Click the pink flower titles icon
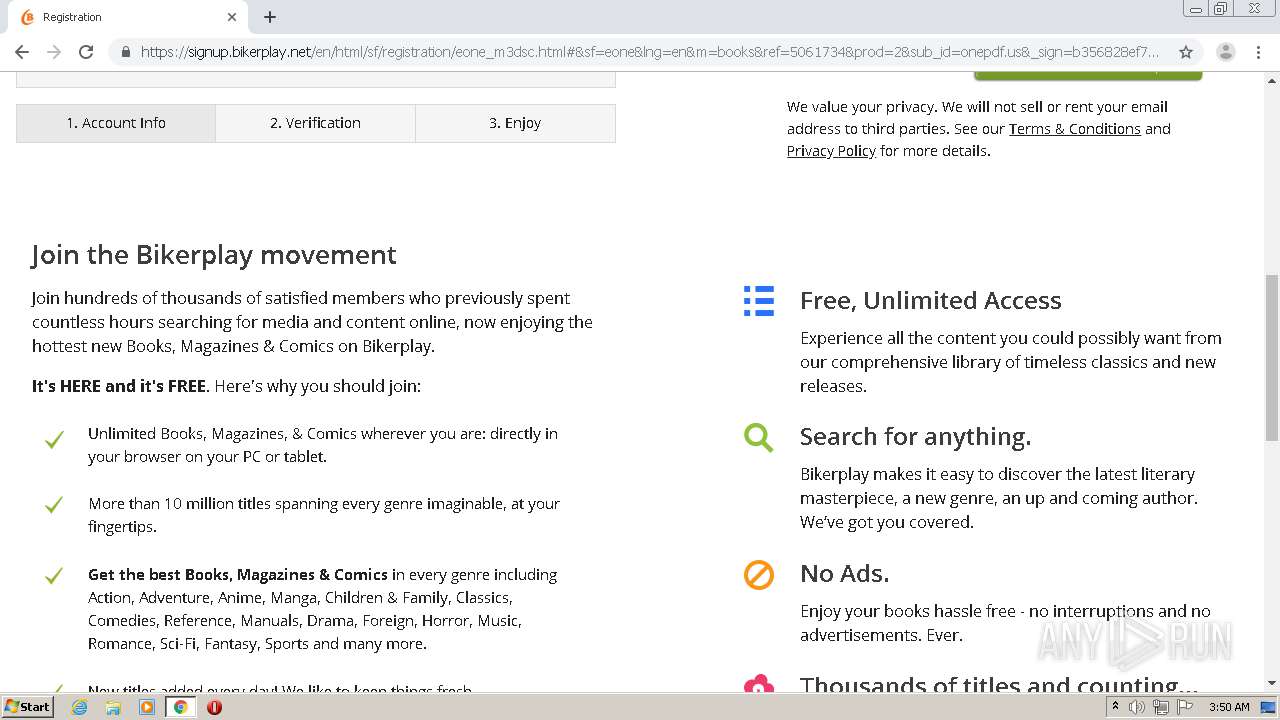Viewport: 1280px width, 720px height. pos(759,684)
